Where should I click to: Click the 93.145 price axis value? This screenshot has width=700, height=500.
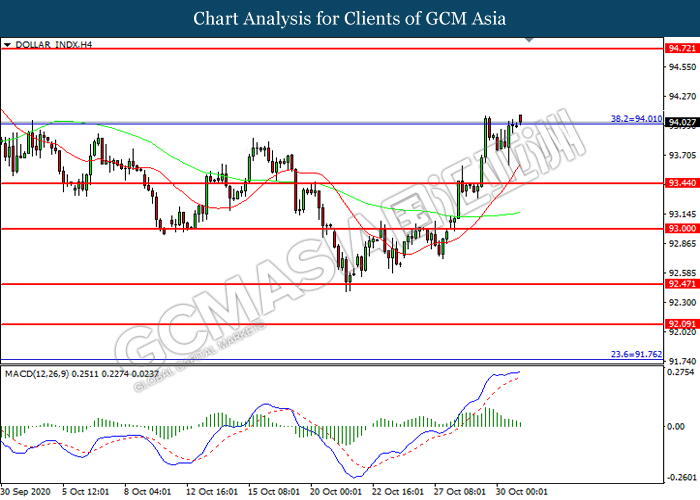682,214
